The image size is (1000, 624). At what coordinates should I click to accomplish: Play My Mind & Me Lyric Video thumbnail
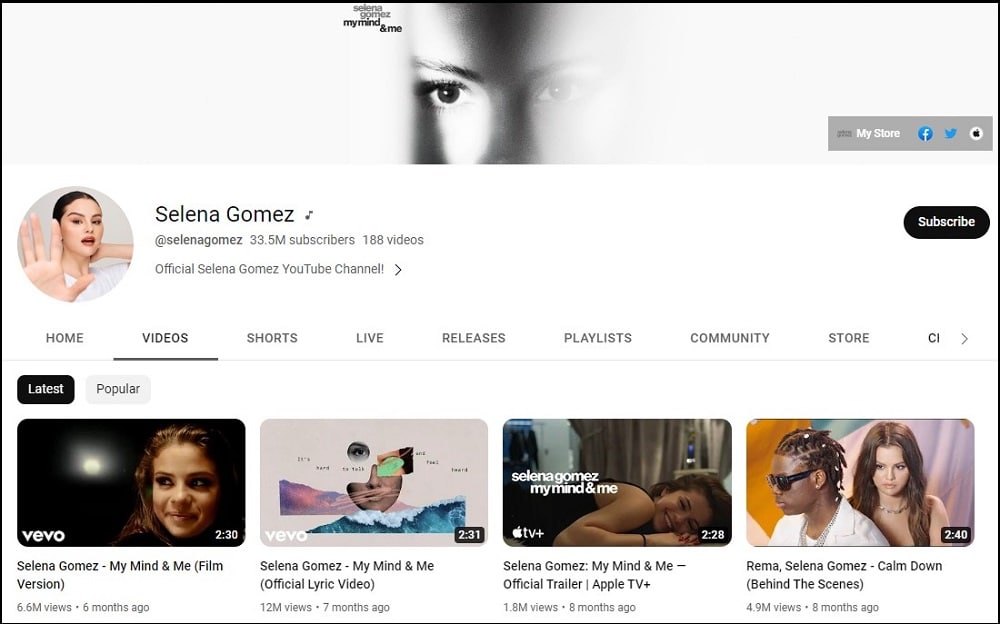click(374, 483)
